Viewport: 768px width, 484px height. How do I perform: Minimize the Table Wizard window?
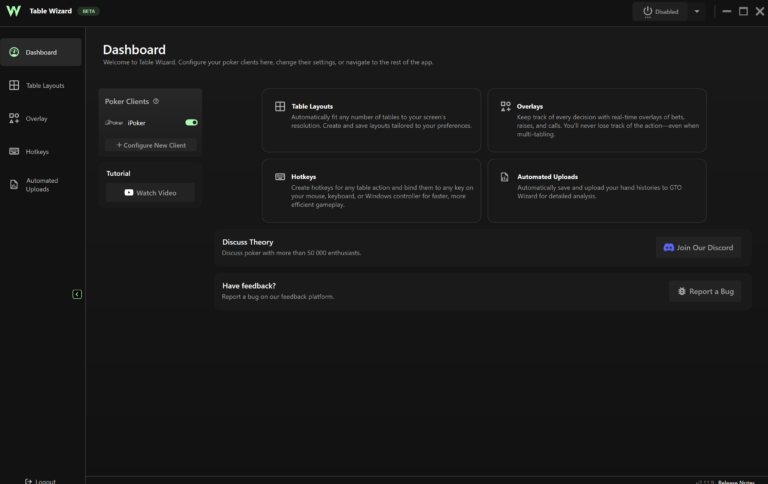726,11
